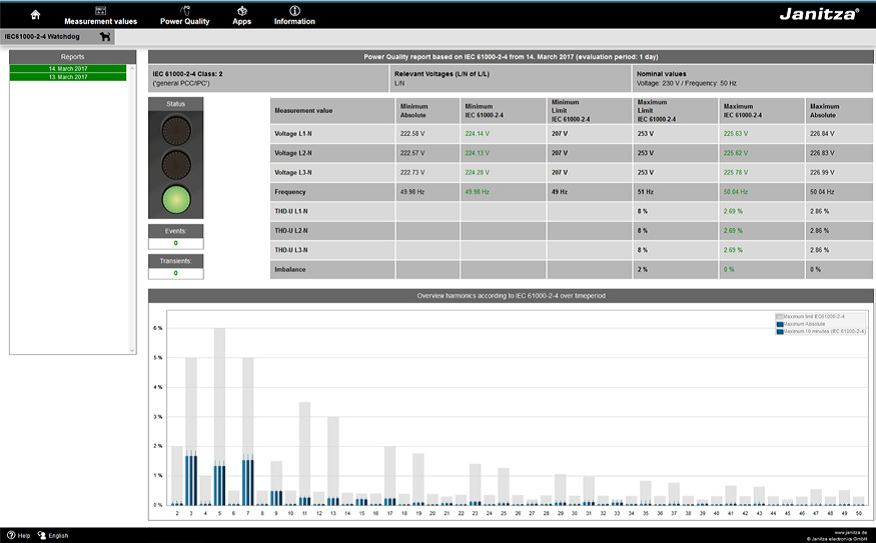The height and width of the screenshot is (543, 876).
Task: Click the Help question mark icon
Action: (x=11, y=535)
